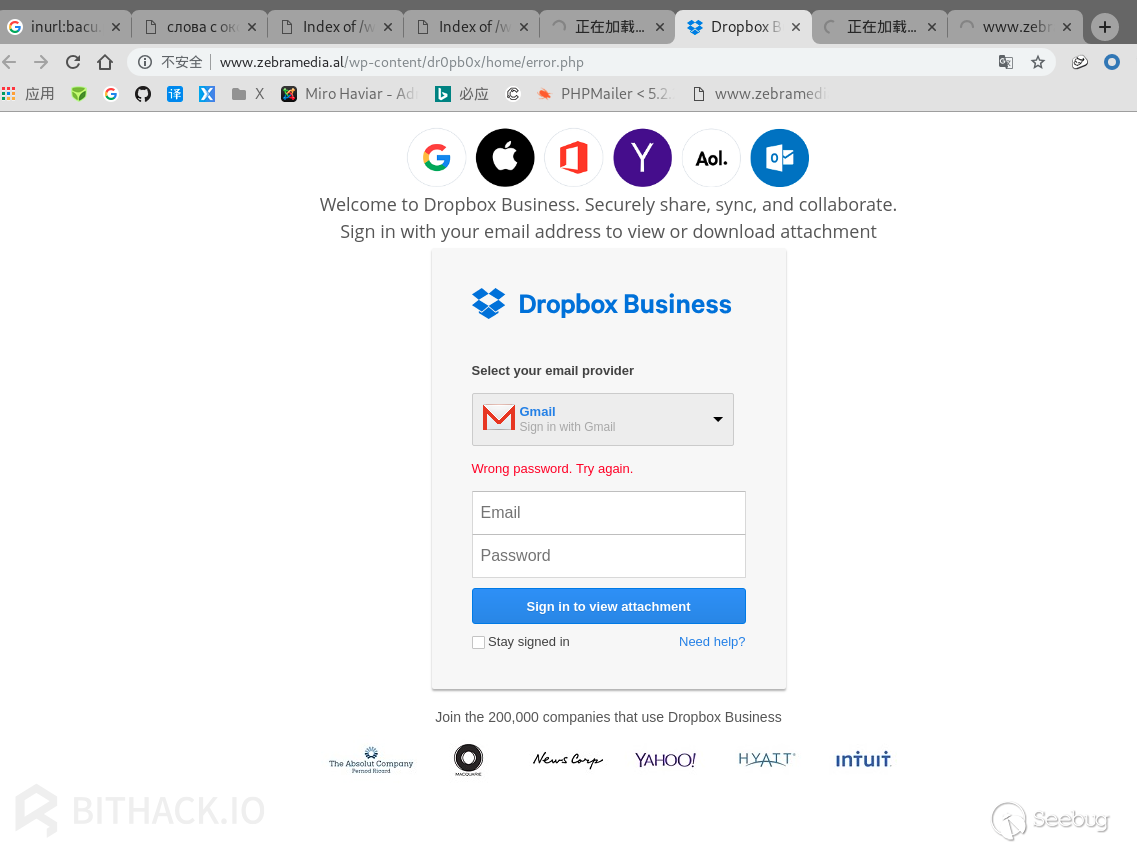Viewport: 1137px width, 848px height.
Task: Click the 'Wrong password. Try again.' message
Action: [x=552, y=469]
